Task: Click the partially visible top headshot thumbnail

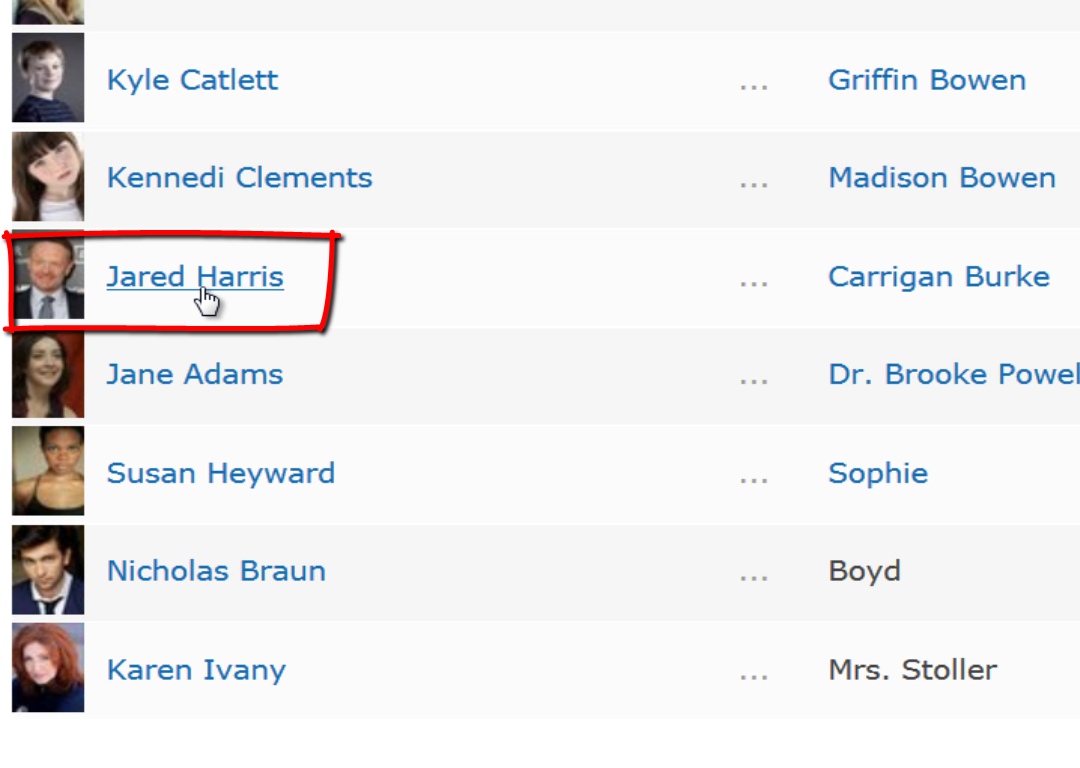Action: coord(48,12)
